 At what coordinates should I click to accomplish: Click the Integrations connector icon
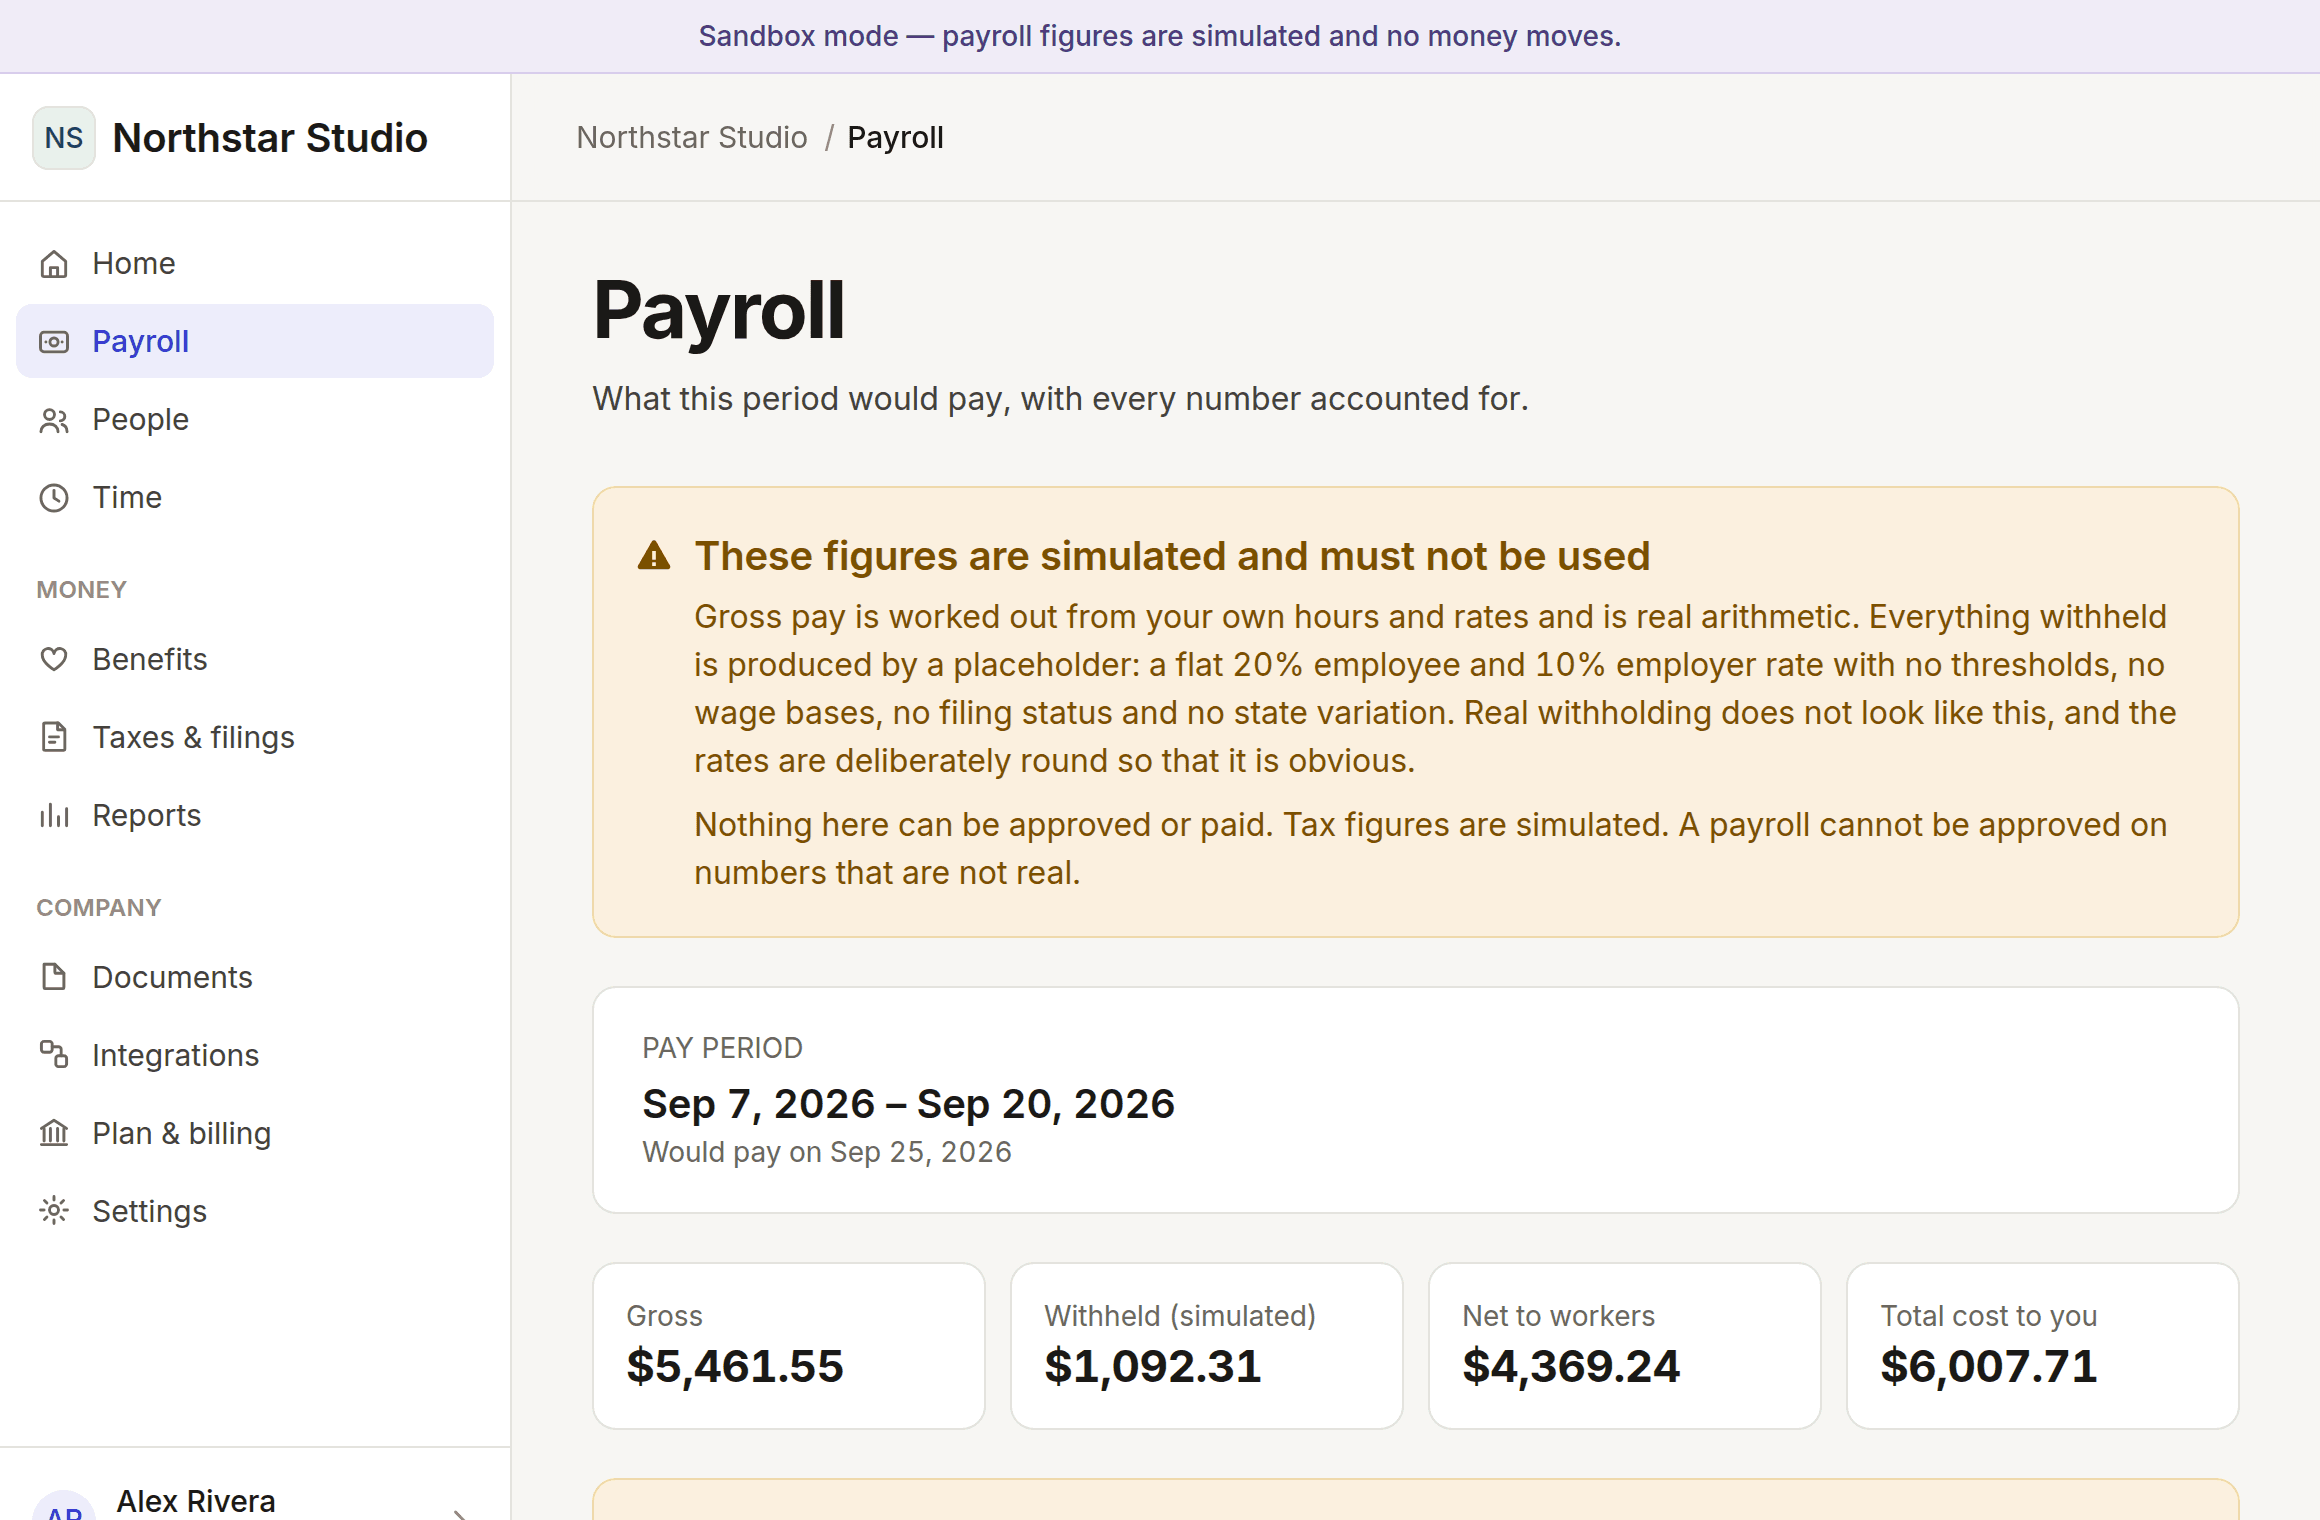(54, 1056)
